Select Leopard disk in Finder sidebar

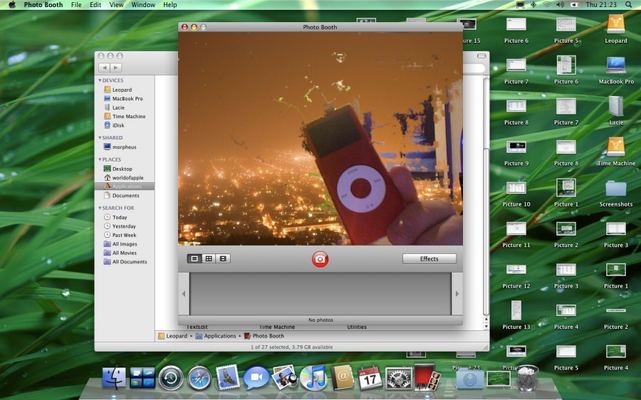124,90
